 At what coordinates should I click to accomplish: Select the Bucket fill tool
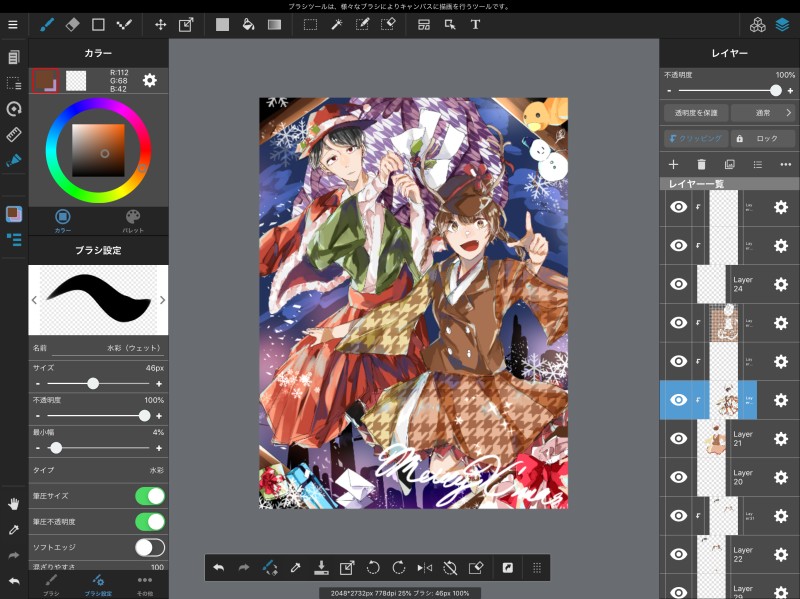pos(248,24)
